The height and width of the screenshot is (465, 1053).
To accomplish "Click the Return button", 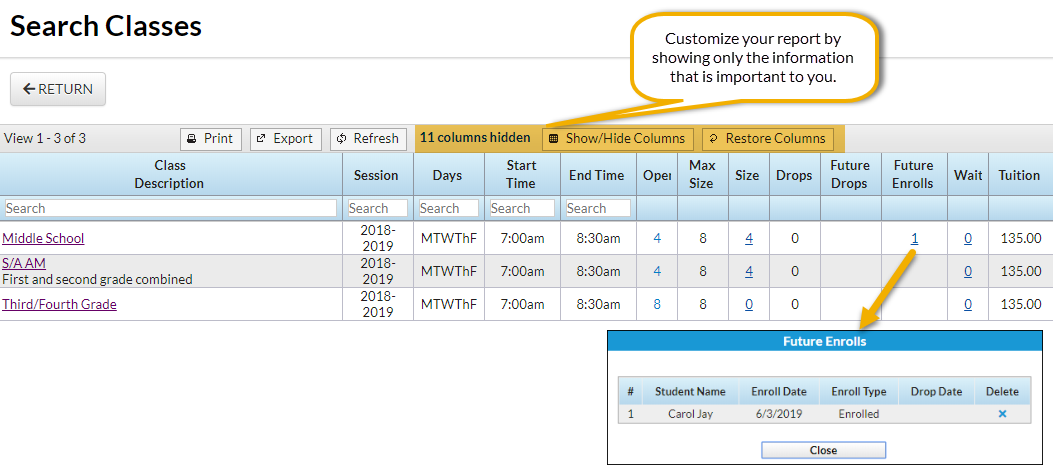I will coord(58,89).
